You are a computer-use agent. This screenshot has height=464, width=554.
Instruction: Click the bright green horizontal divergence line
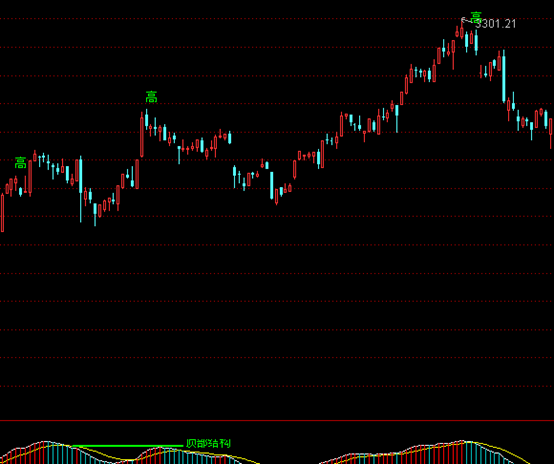tap(127, 446)
